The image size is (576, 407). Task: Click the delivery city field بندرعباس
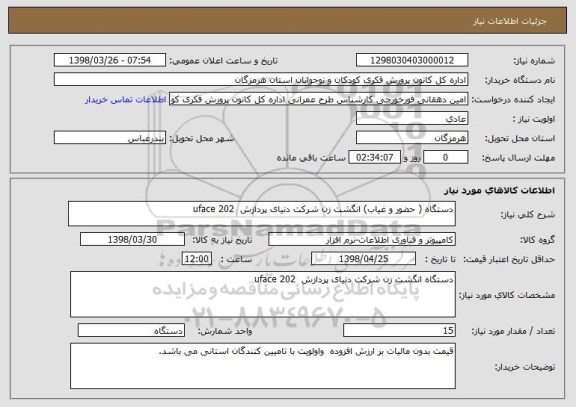pyautogui.click(x=110, y=138)
